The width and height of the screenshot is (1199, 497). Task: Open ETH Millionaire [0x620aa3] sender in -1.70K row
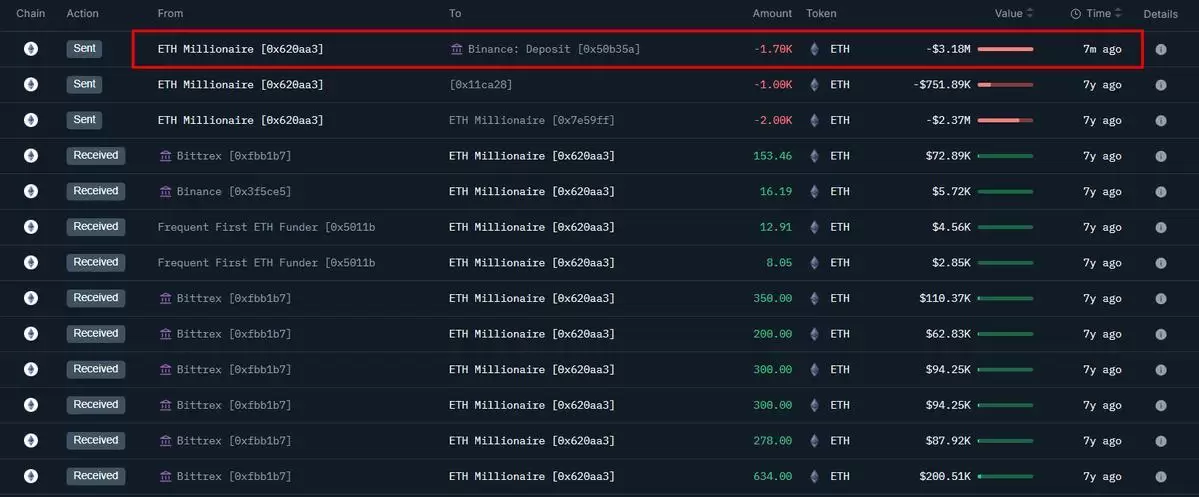(240, 49)
